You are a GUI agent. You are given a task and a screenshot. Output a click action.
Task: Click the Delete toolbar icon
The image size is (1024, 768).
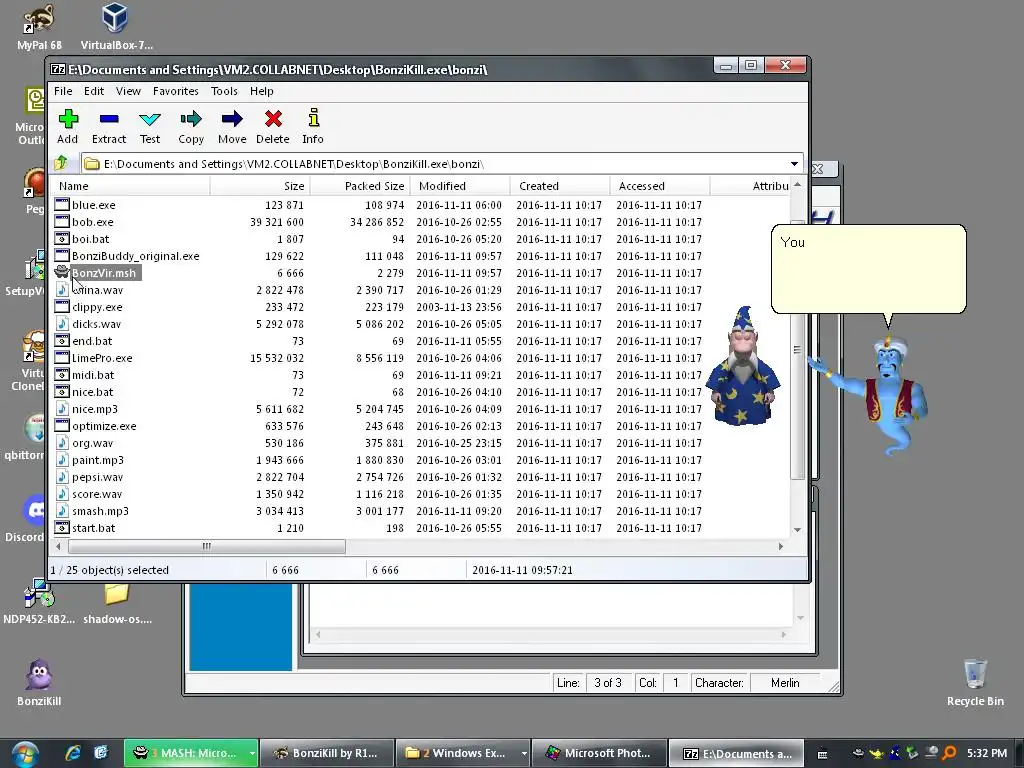tap(273, 119)
